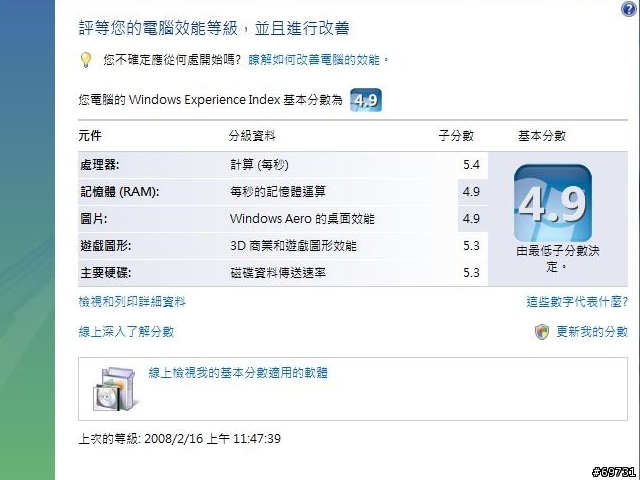Screen dimensions: 640x480
Task: Open 線上深入了解分數 link
Action: tap(126, 331)
